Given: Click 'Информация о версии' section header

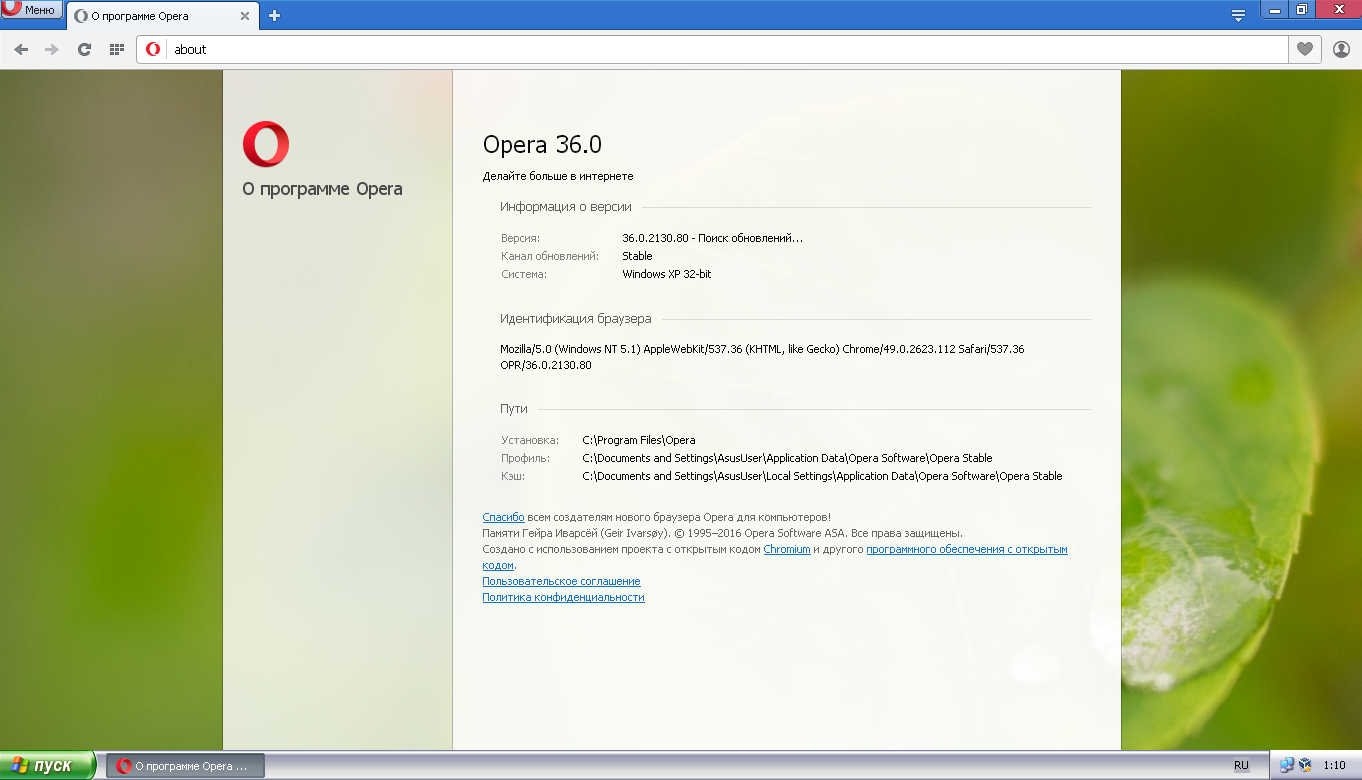Looking at the screenshot, I should click(x=566, y=207).
